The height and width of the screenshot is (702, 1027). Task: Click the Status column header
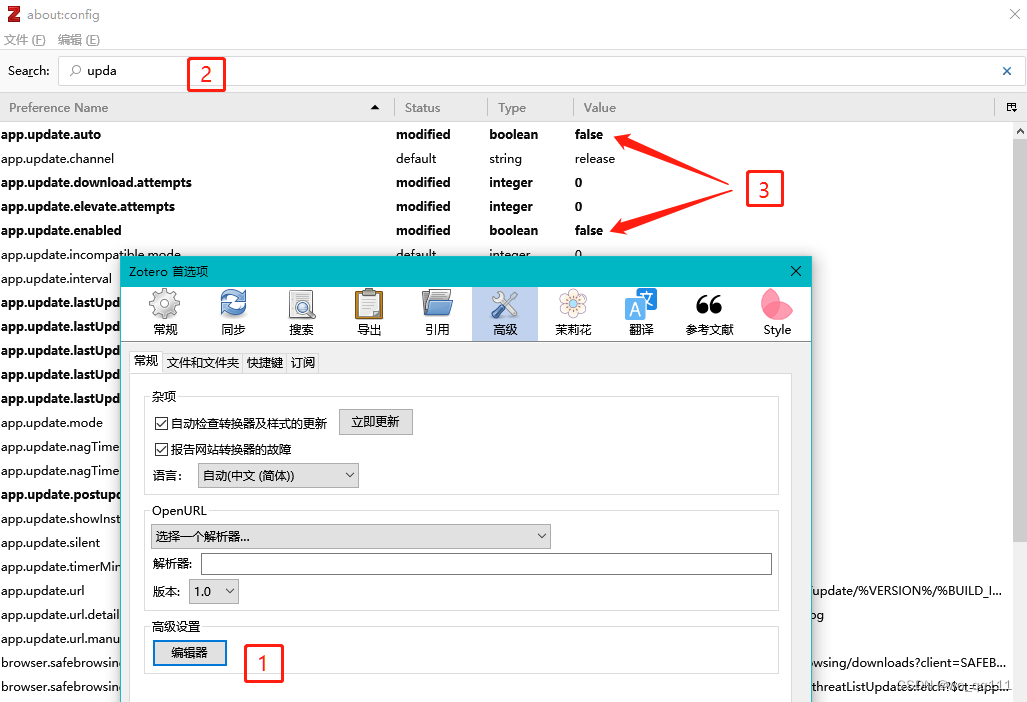(441, 107)
